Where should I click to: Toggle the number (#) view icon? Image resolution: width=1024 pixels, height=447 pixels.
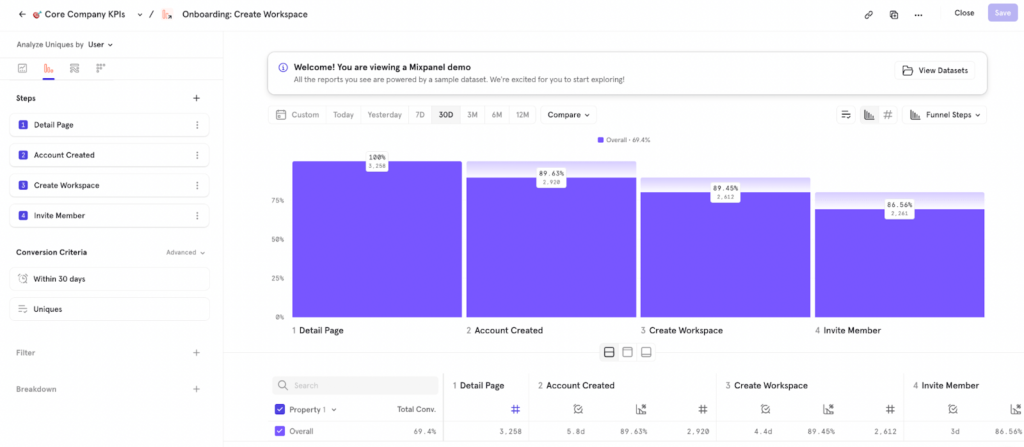point(888,115)
